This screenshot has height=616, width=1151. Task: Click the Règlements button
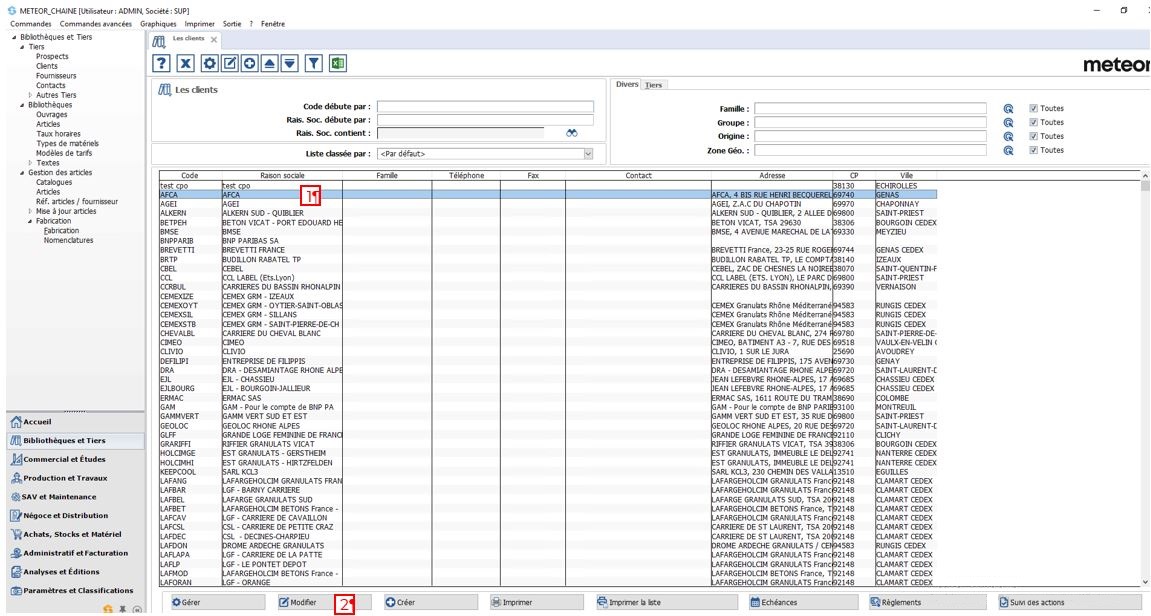[x=925, y=602]
